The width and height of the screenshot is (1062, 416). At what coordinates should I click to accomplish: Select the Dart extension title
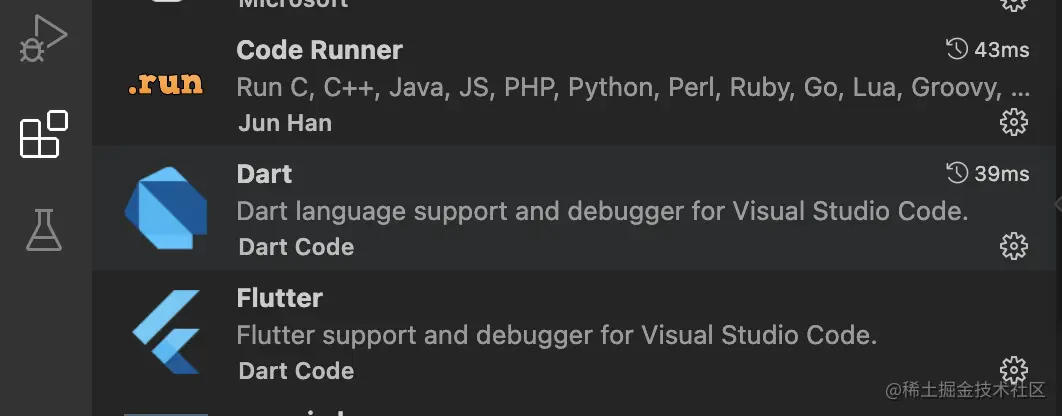264,174
